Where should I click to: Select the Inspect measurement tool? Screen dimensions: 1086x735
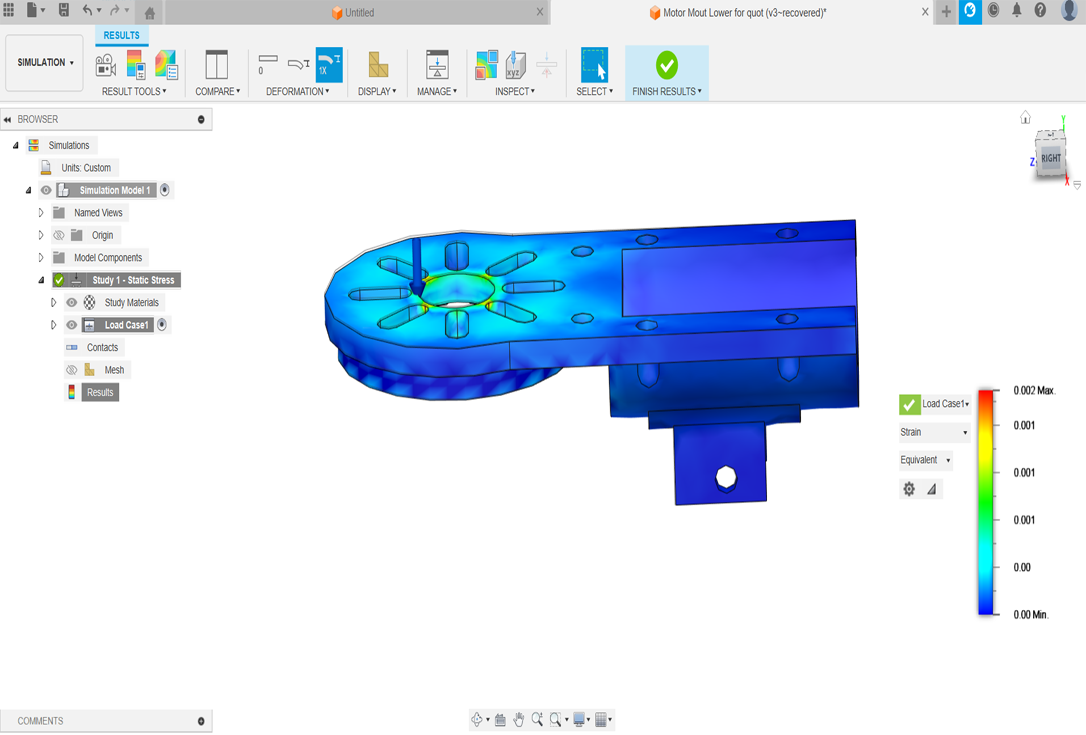(x=514, y=63)
